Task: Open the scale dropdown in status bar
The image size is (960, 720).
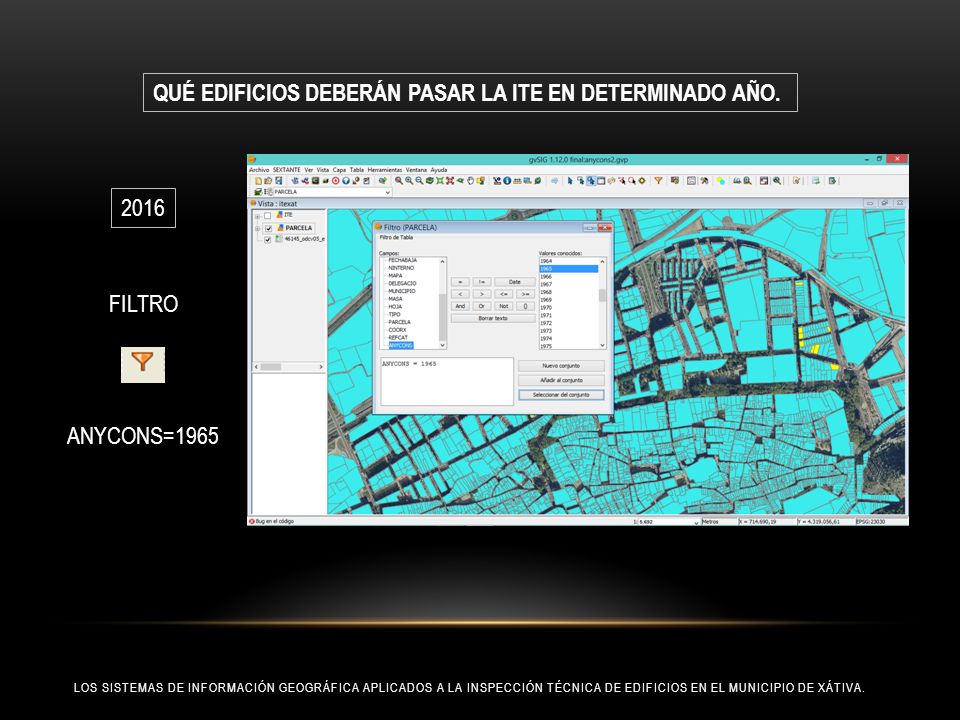Action: coord(696,522)
